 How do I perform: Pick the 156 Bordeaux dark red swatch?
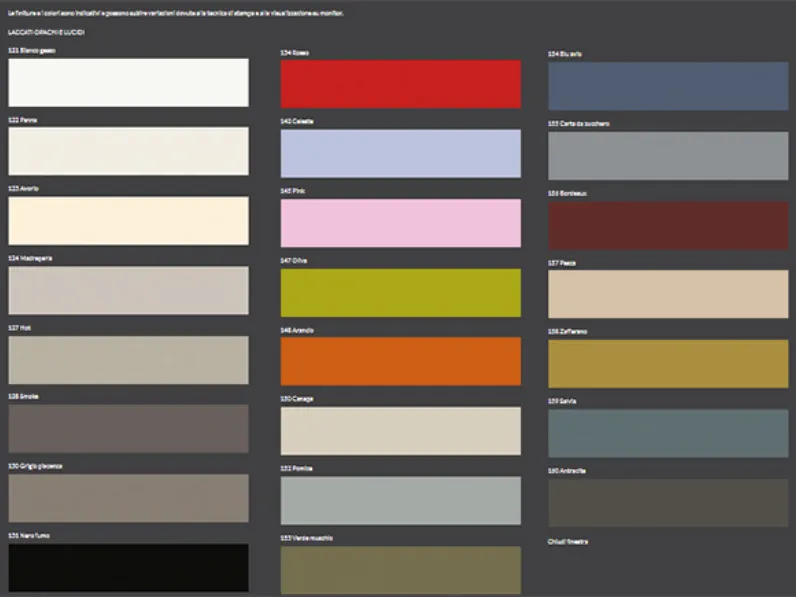click(668, 225)
